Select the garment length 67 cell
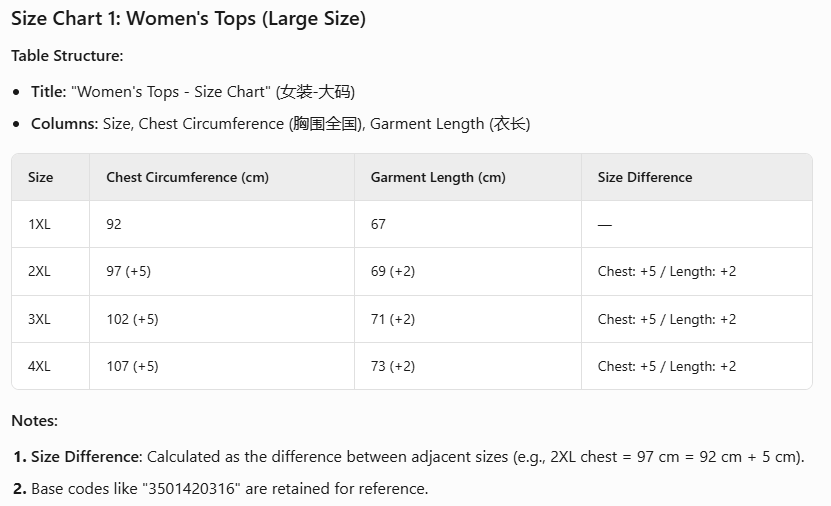Screen dimensions: 831x506 [x=378, y=224]
